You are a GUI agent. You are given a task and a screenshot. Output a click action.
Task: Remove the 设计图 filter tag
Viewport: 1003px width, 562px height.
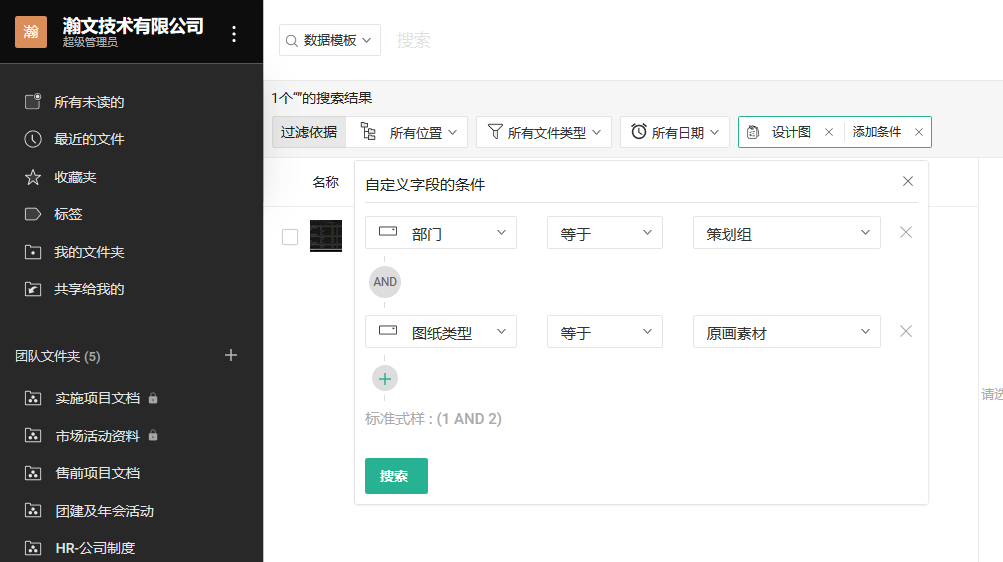tap(828, 132)
